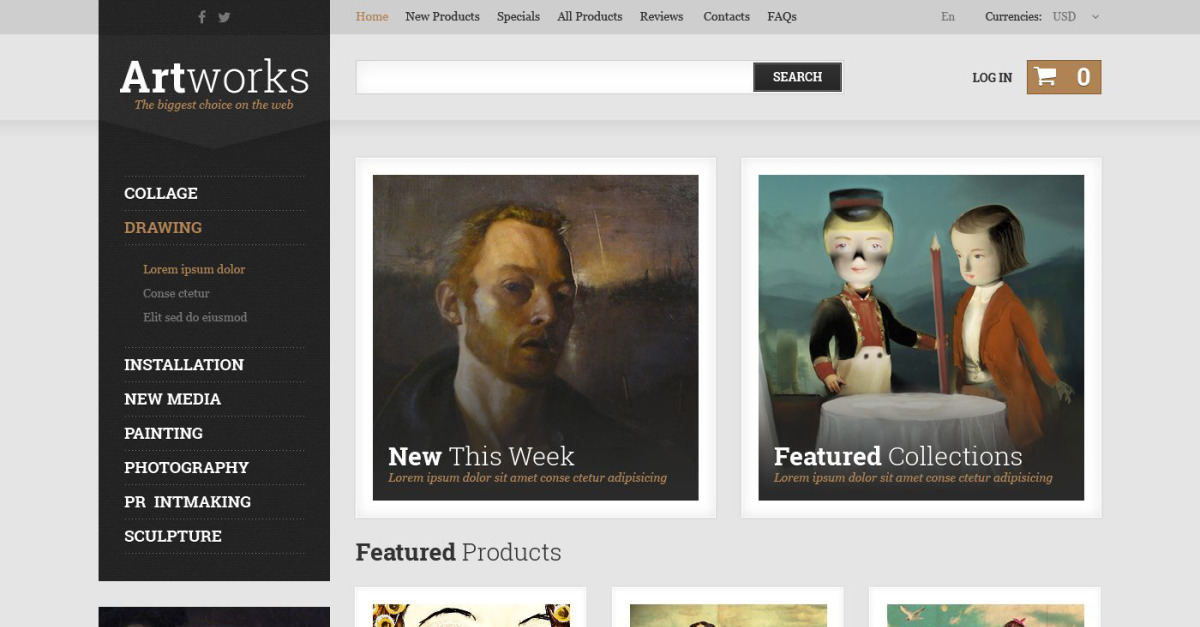Screen dimensions: 1200x627
Task: Expand the Drawing category
Action: tap(163, 228)
